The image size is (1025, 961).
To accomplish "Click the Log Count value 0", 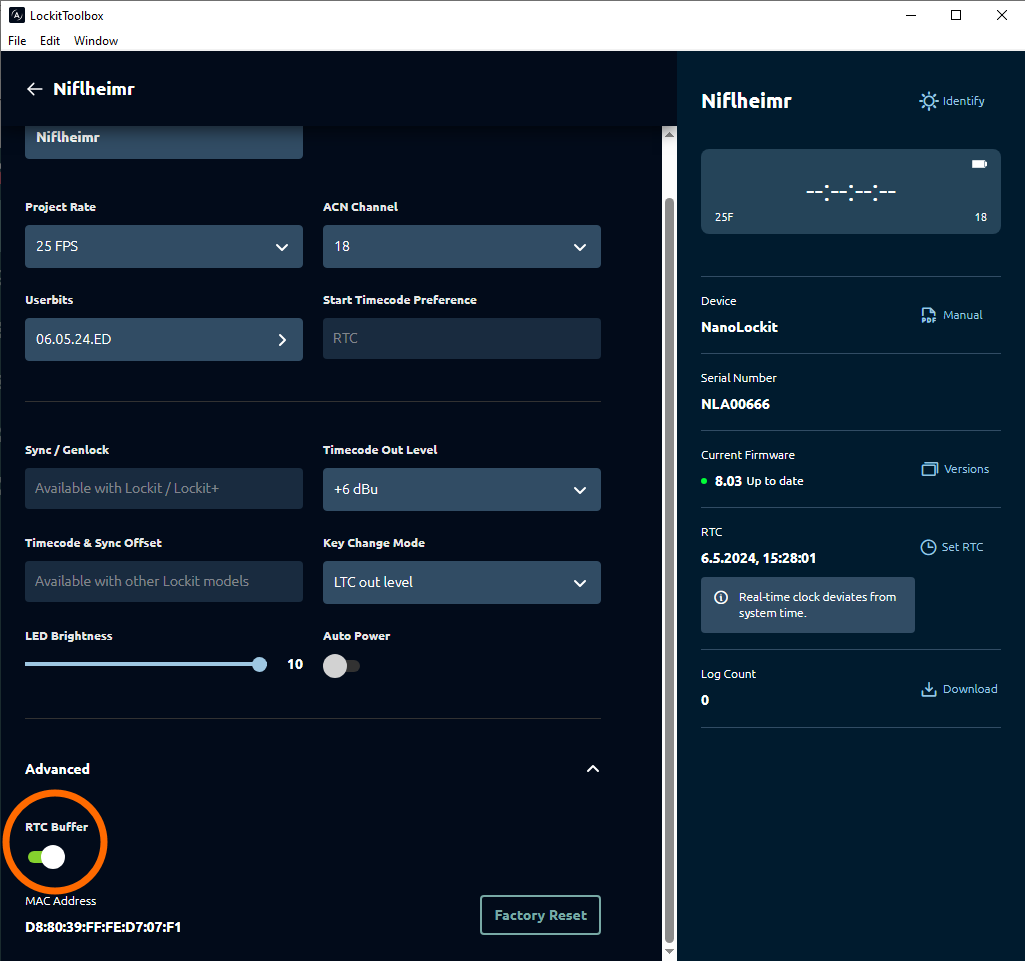I will point(705,700).
